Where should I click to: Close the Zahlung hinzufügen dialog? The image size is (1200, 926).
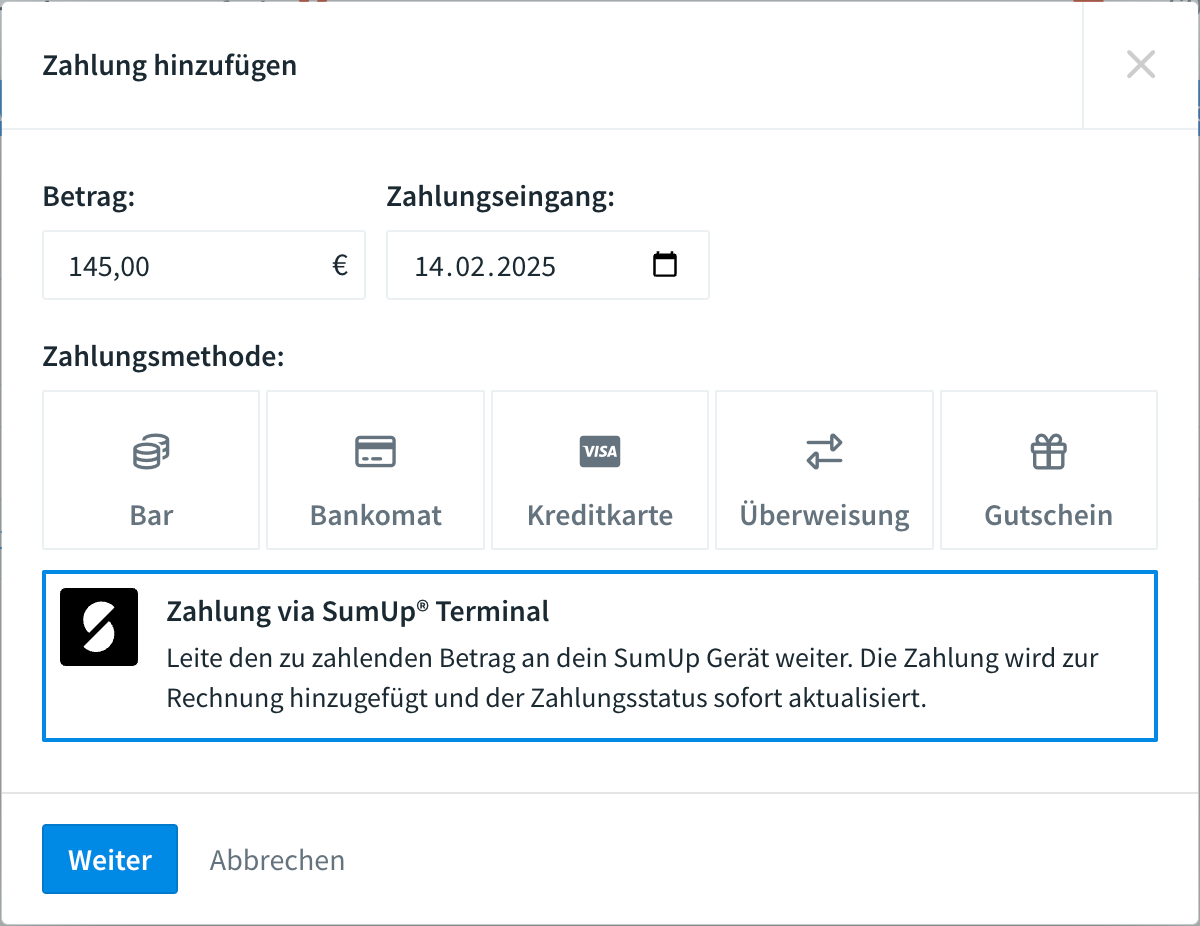click(1140, 65)
